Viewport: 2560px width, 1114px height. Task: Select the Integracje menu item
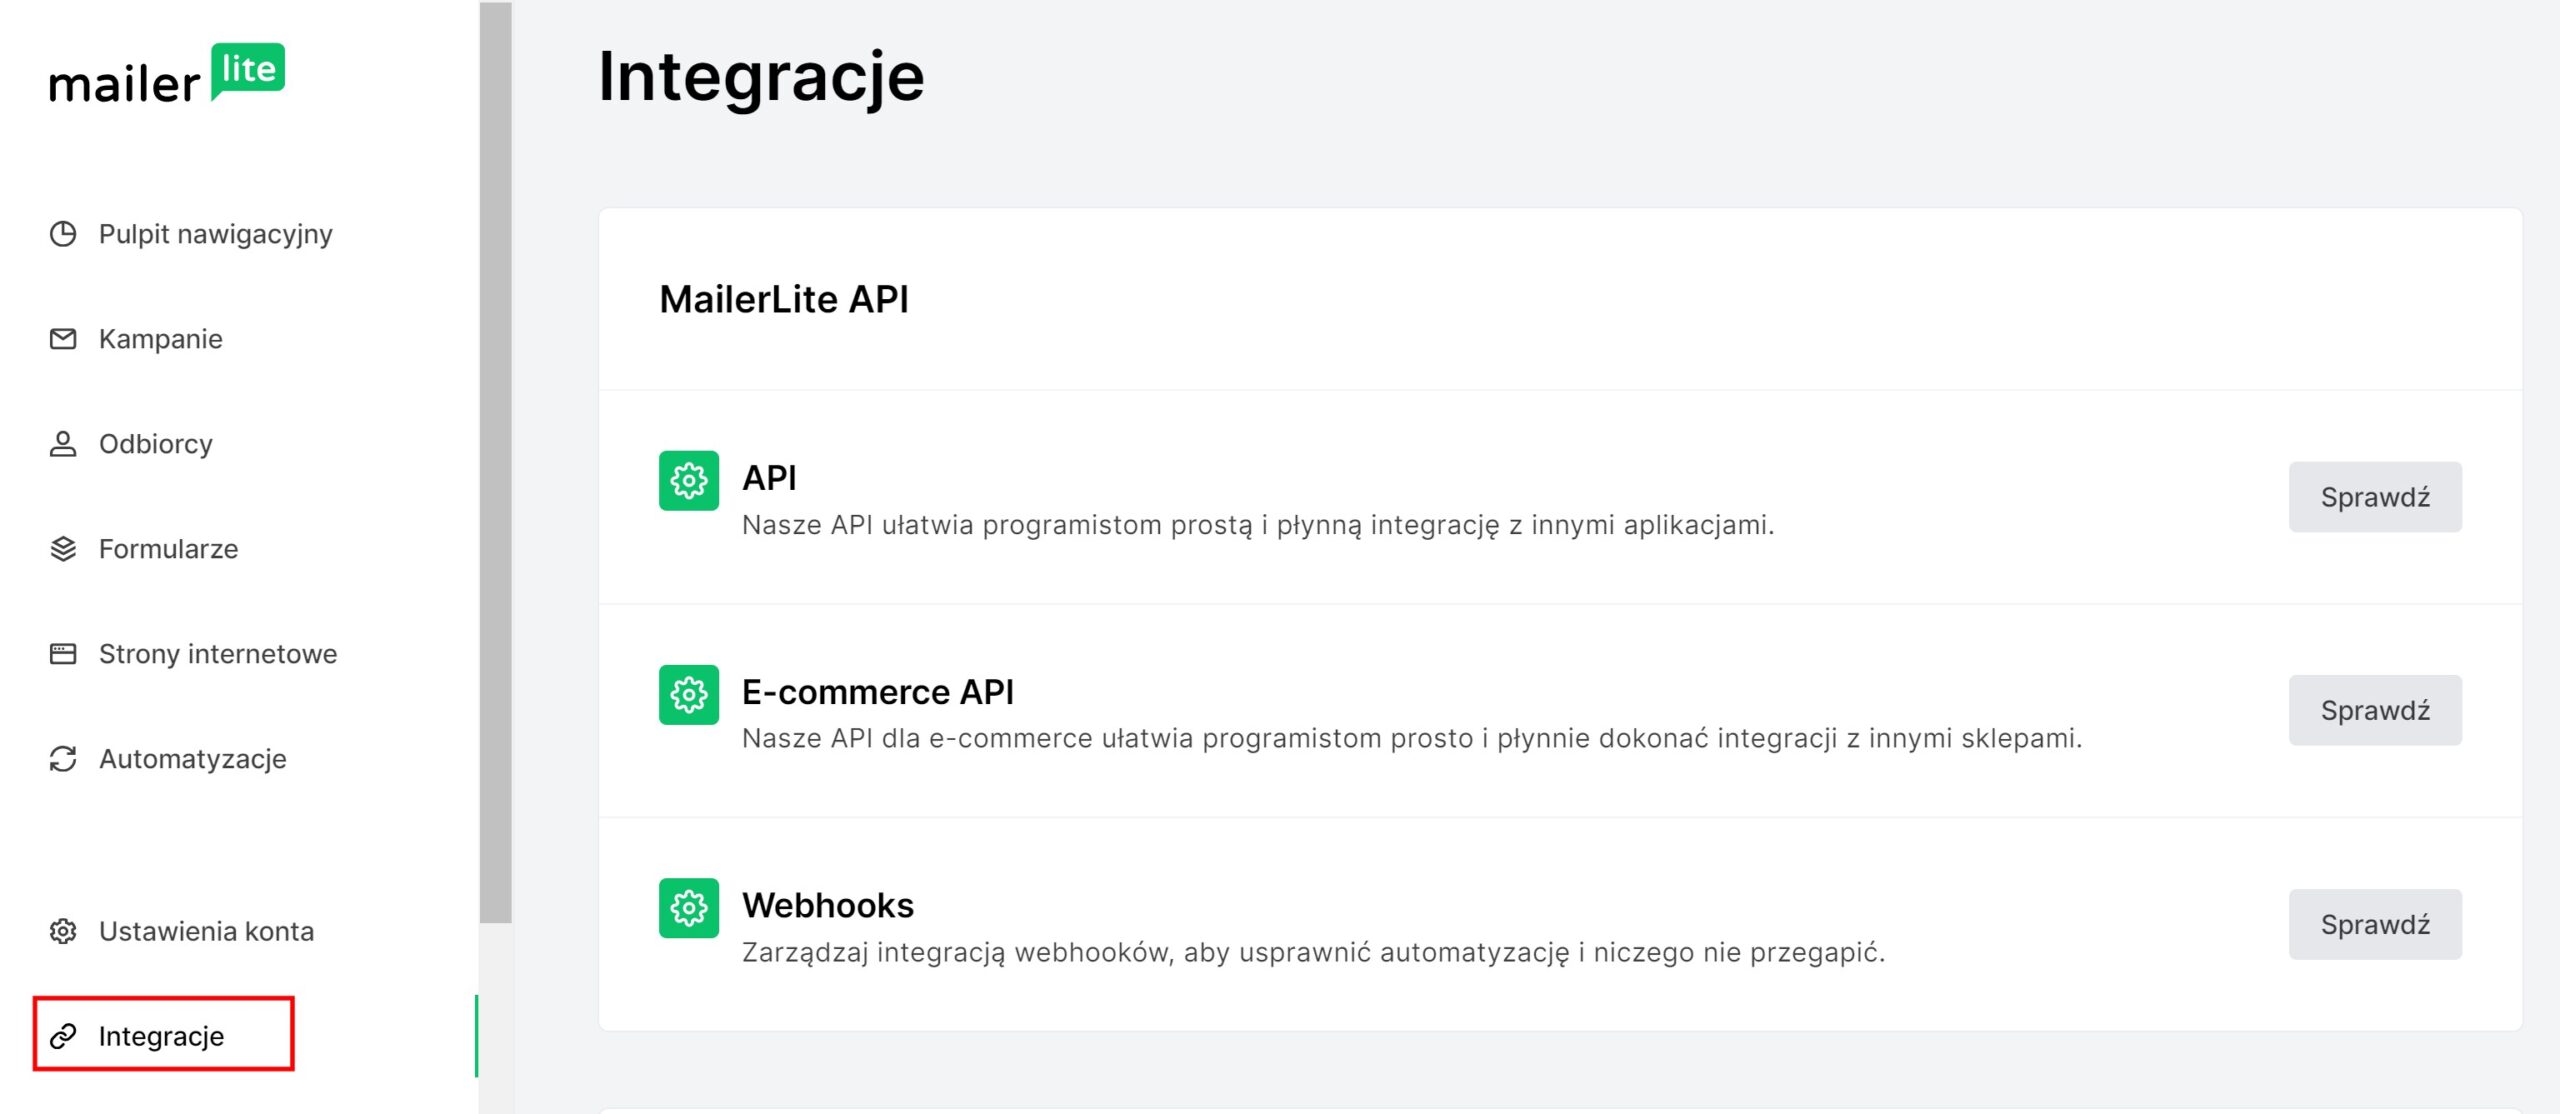(163, 1035)
